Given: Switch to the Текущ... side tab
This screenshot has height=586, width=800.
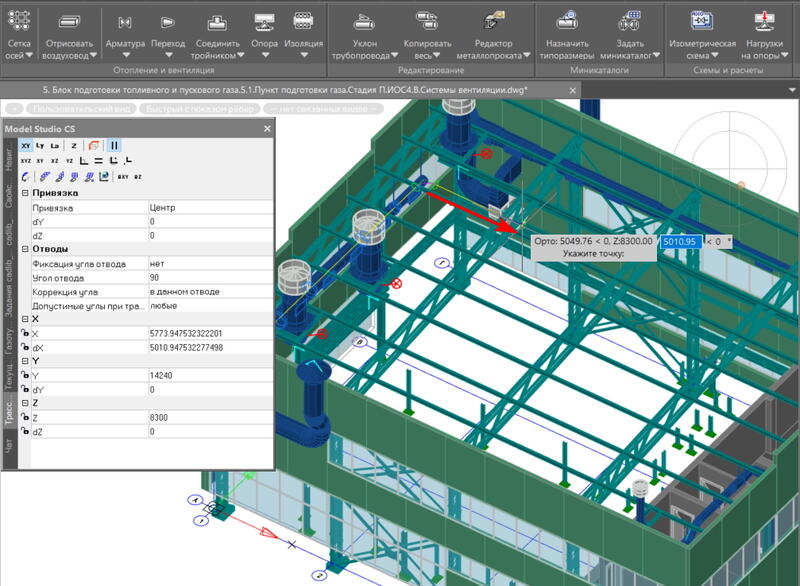Looking at the screenshot, I should point(9,374).
